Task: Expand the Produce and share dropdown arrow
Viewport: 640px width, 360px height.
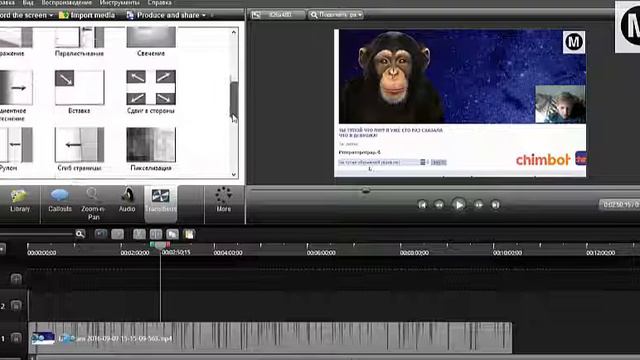Action: [204, 16]
